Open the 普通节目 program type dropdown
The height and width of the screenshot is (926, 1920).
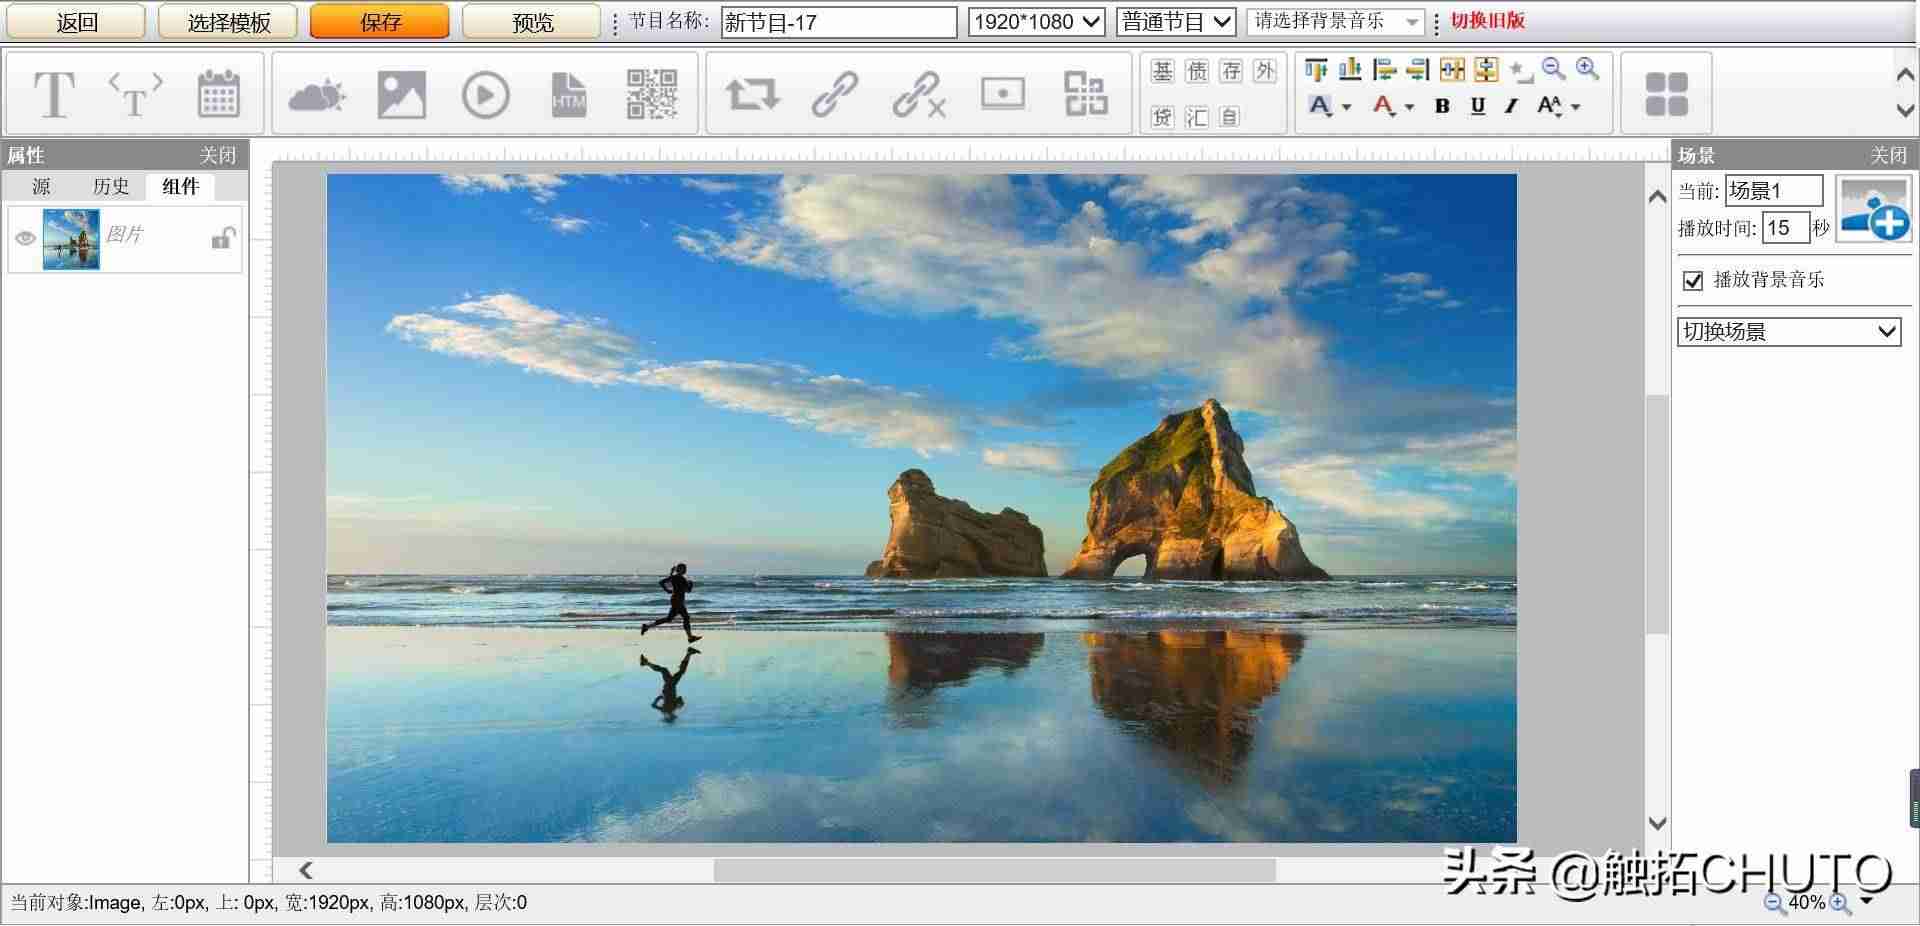1176,22
